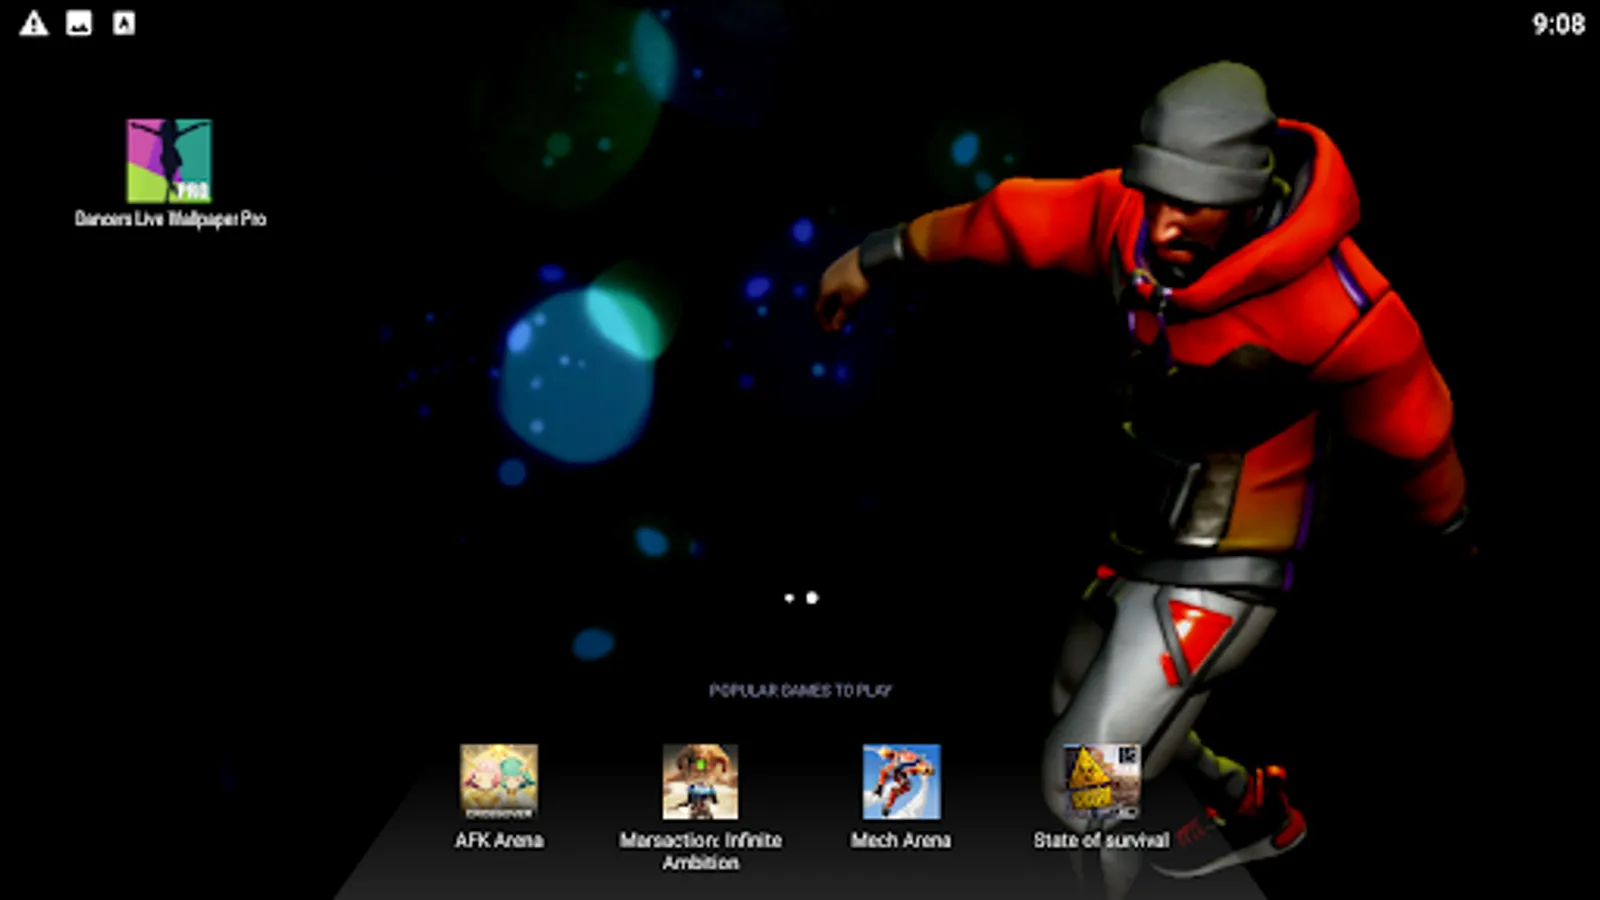Click the "Marsaction: Infinite Ambition" label
The image size is (1600, 900).
coord(700,851)
